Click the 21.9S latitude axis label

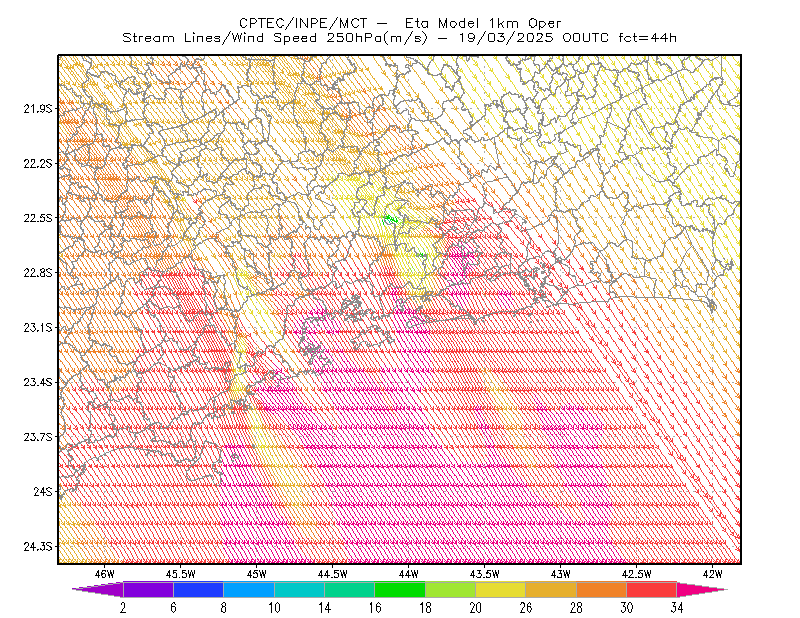38,108
